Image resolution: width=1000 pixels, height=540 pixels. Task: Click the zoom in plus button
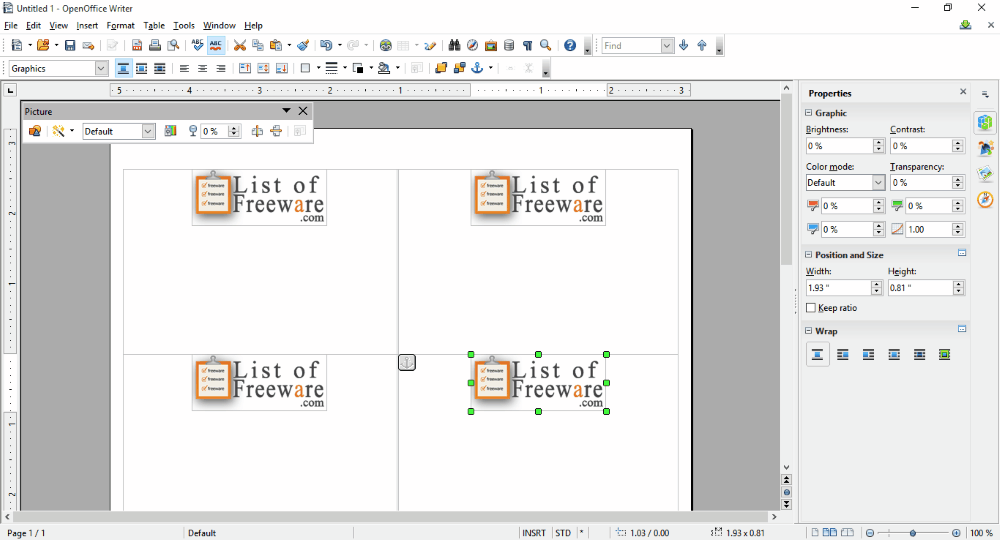pyautogui.click(x=956, y=533)
